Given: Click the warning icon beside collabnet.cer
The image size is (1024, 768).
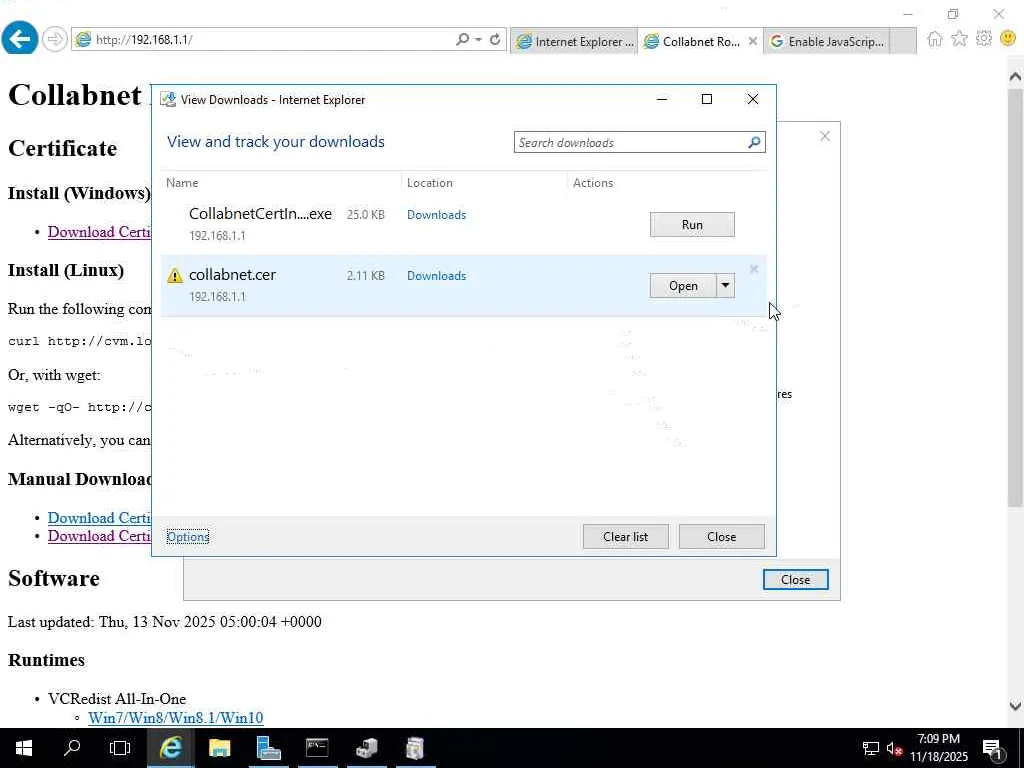Looking at the screenshot, I should 174,276.
